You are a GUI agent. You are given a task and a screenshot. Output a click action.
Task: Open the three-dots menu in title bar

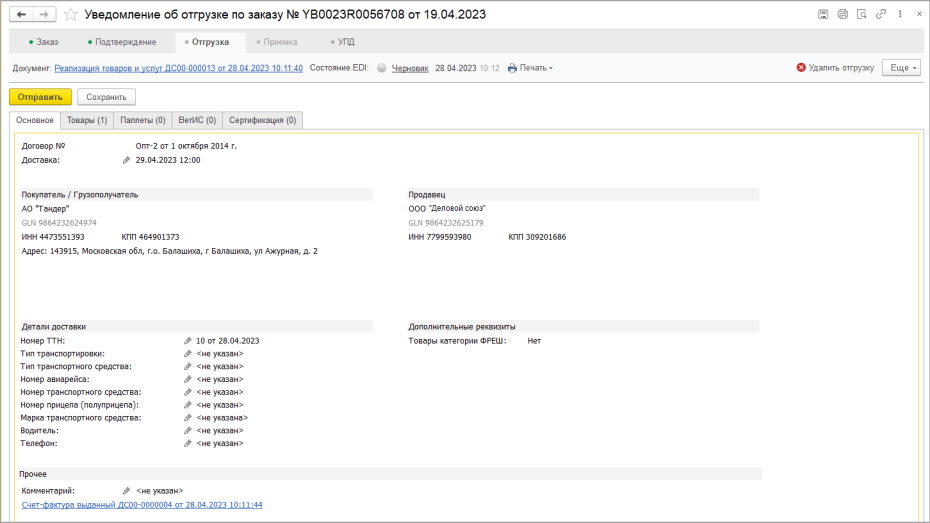pyautogui.click(x=900, y=14)
